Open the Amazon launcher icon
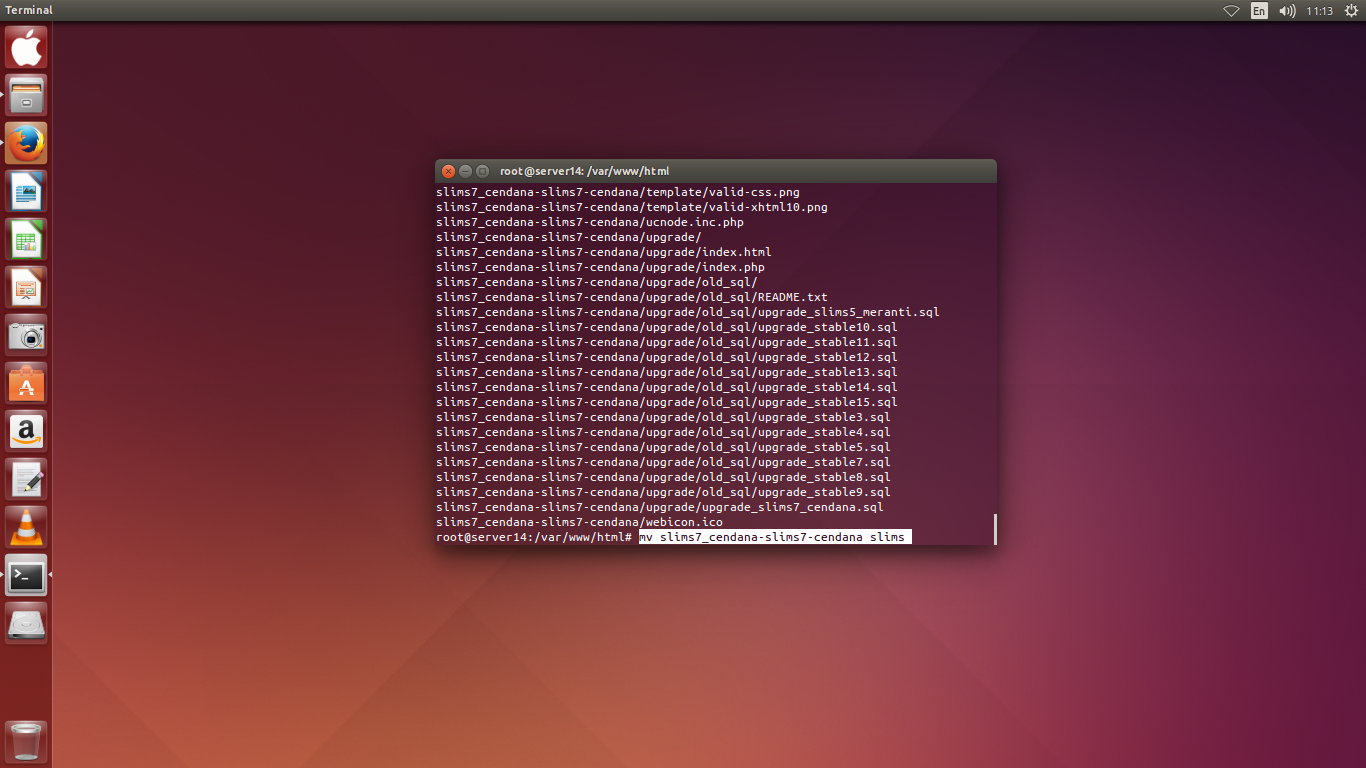Screen dimensions: 1366x768 click(x=26, y=431)
